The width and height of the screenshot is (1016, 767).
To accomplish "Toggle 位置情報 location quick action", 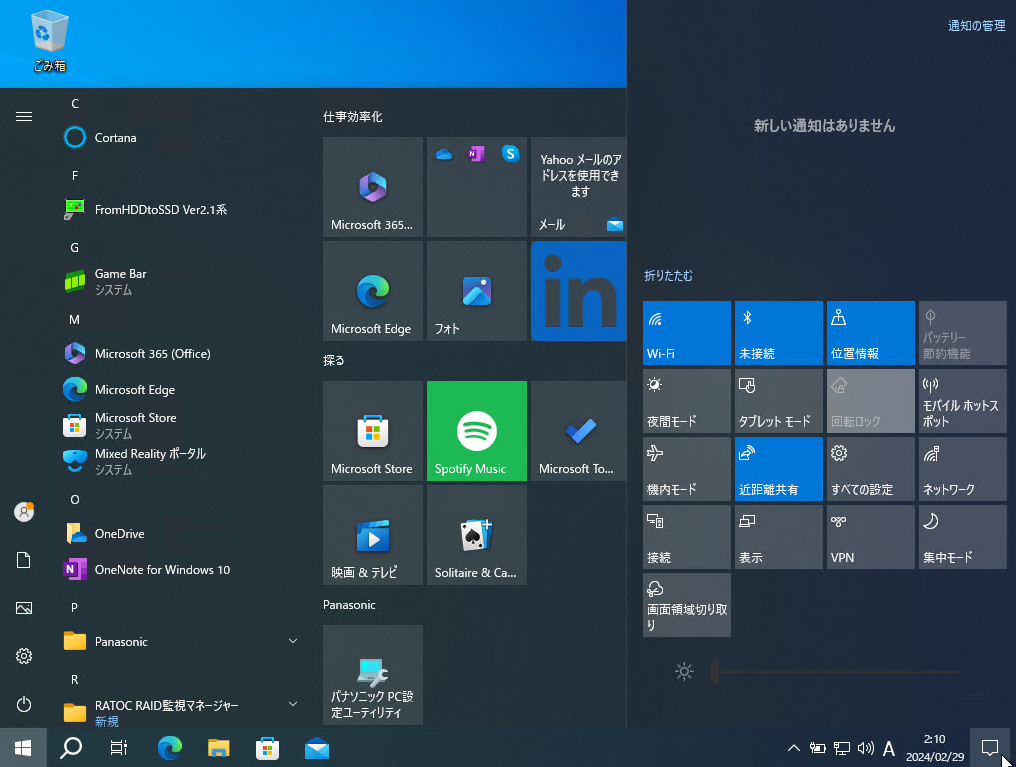I will (871, 333).
